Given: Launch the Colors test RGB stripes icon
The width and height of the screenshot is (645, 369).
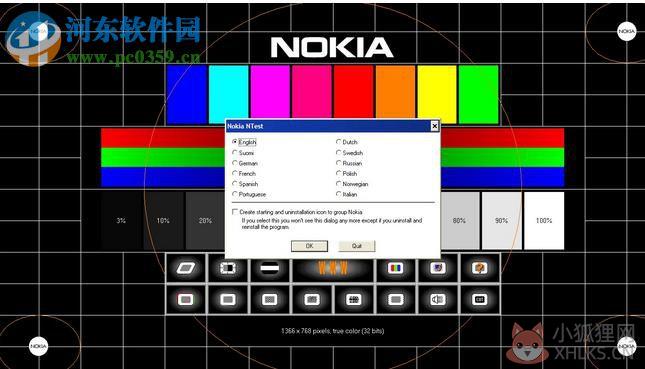Looking at the screenshot, I should pyautogui.click(x=395, y=268).
